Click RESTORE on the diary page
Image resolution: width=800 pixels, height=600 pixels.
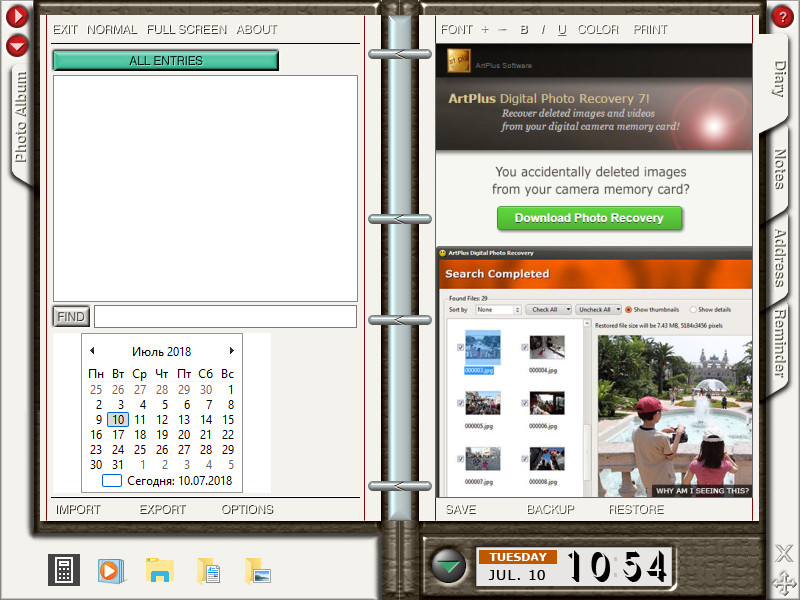coord(636,510)
